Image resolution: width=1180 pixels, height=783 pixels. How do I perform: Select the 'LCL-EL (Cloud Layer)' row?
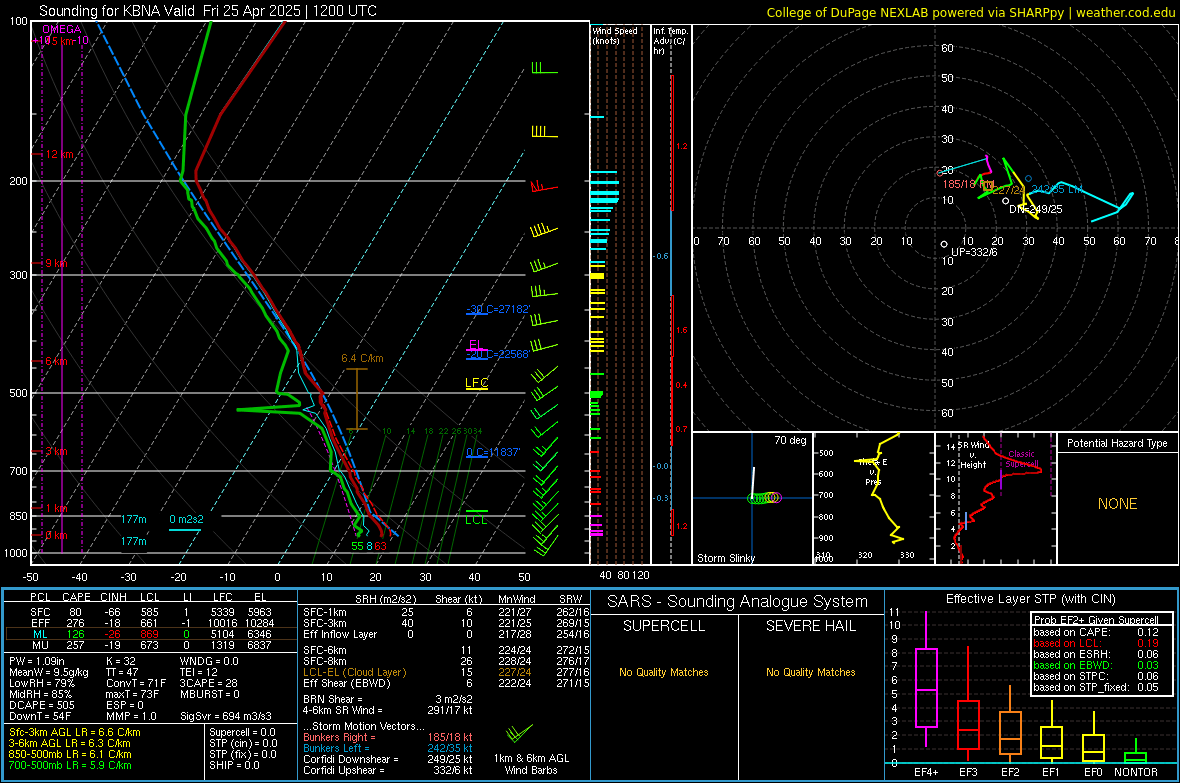tap(445, 672)
